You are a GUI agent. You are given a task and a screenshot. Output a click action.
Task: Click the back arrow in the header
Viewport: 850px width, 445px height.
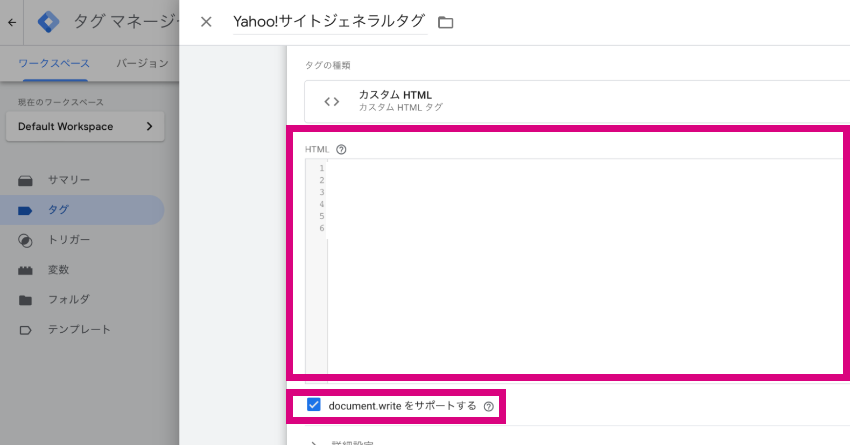click(x=12, y=22)
